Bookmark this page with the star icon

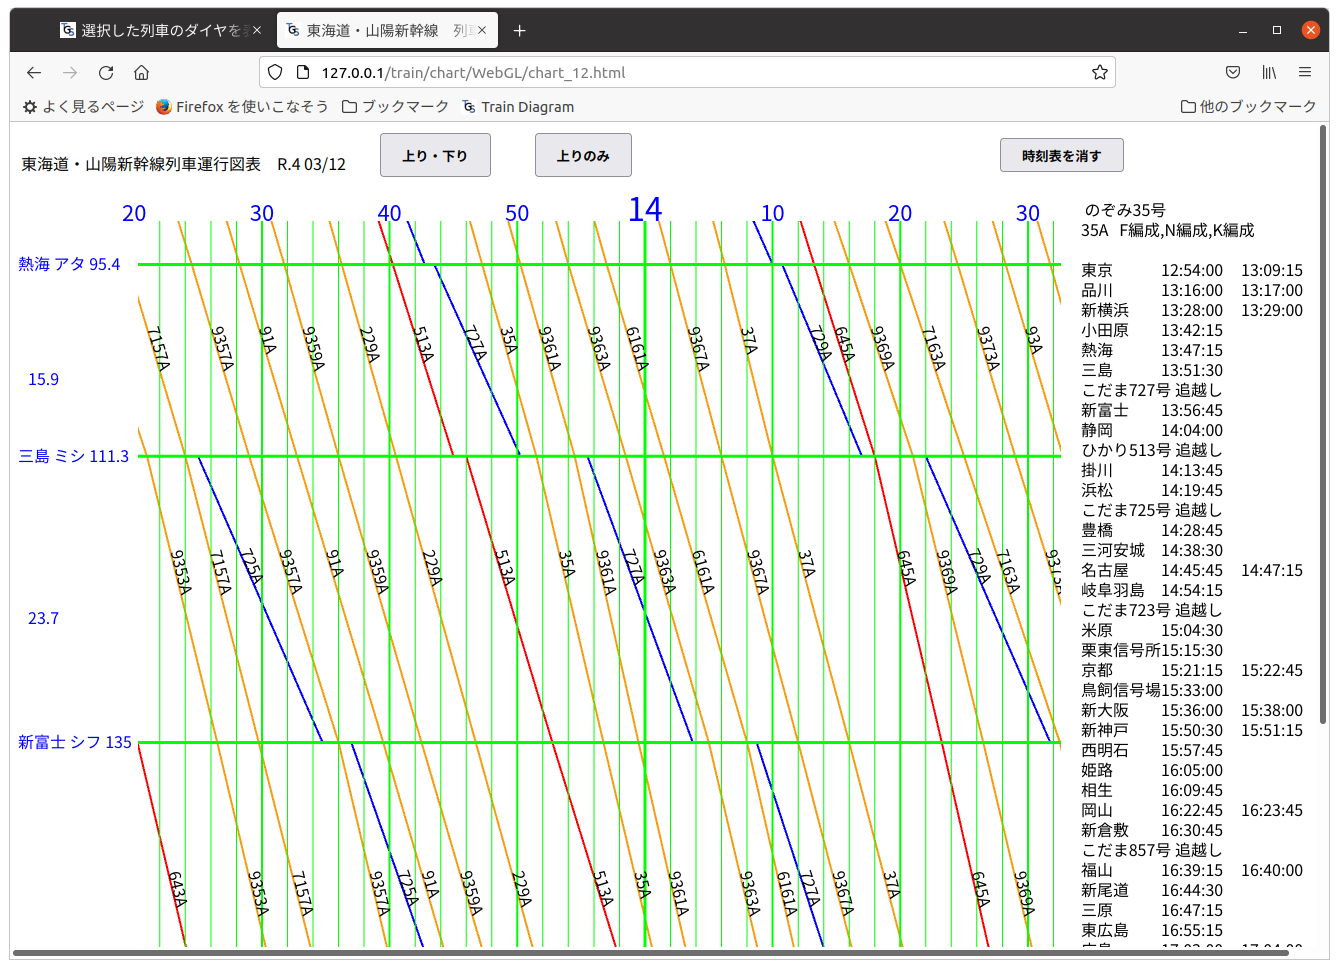click(x=1100, y=72)
